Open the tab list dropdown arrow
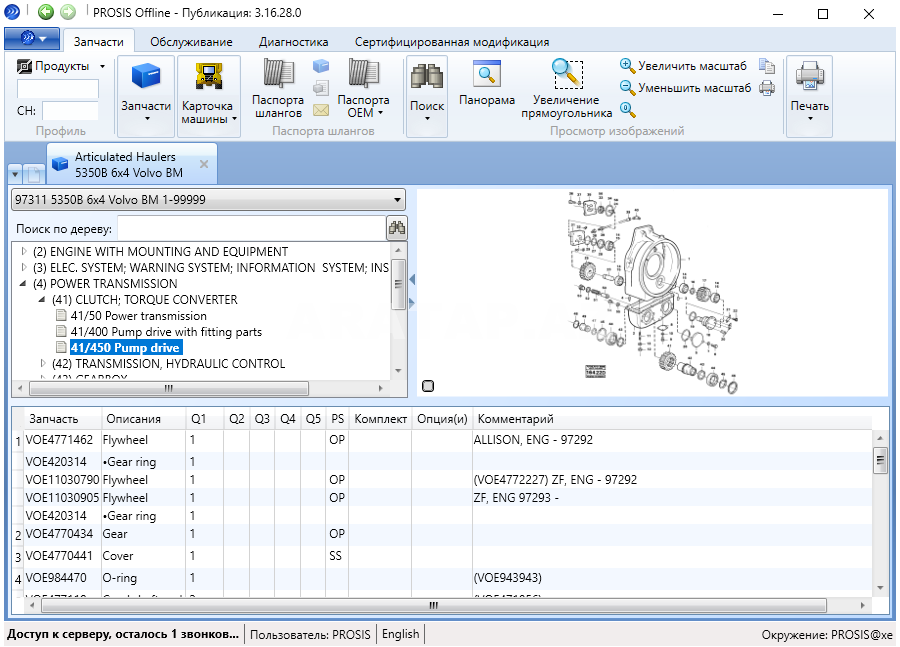Viewport: 900px width, 647px height. [15, 173]
